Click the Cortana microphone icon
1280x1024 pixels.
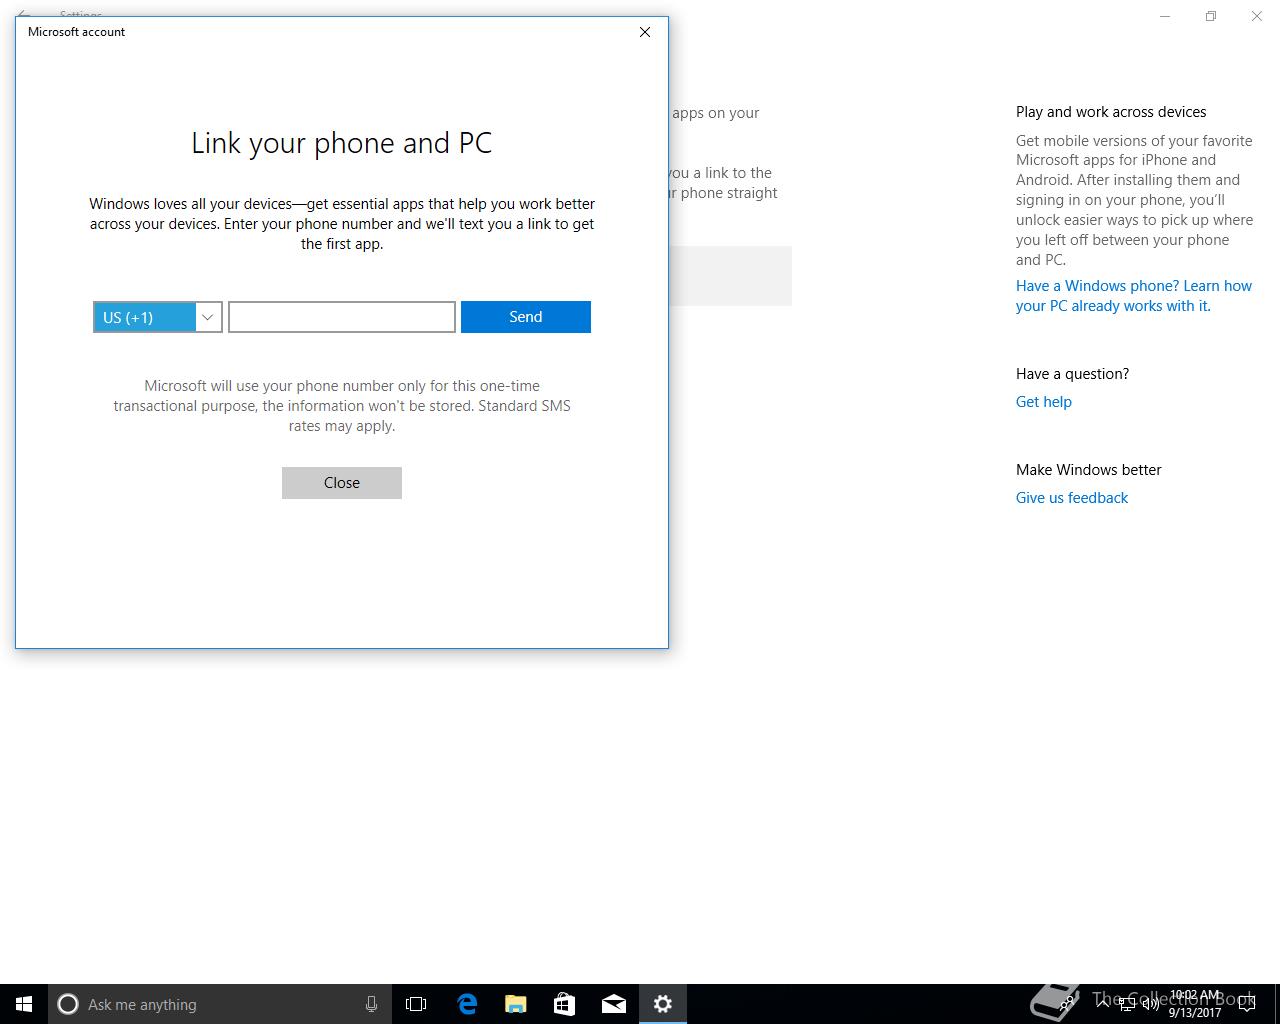pyautogui.click(x=371, y=1004)
